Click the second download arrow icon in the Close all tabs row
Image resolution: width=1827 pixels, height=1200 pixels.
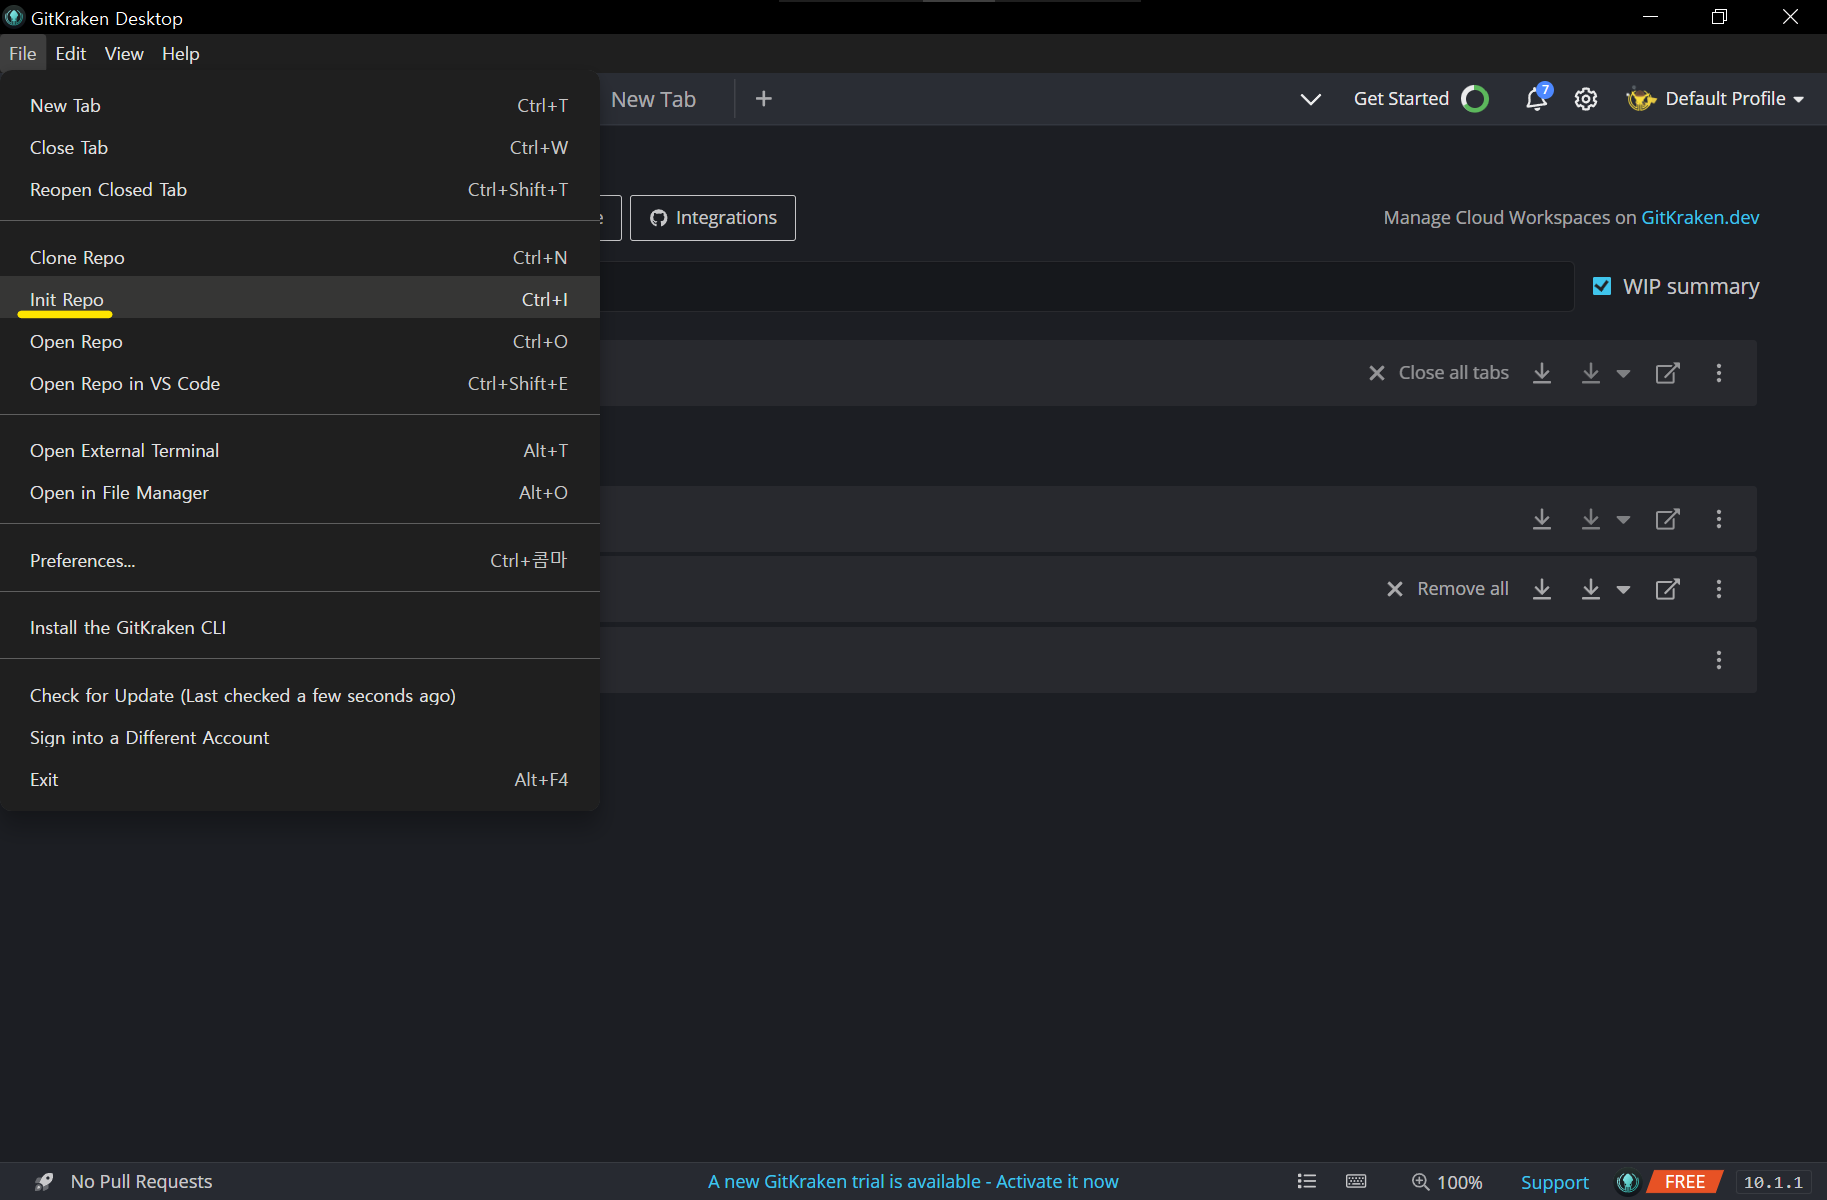(x=1591, y=373)
